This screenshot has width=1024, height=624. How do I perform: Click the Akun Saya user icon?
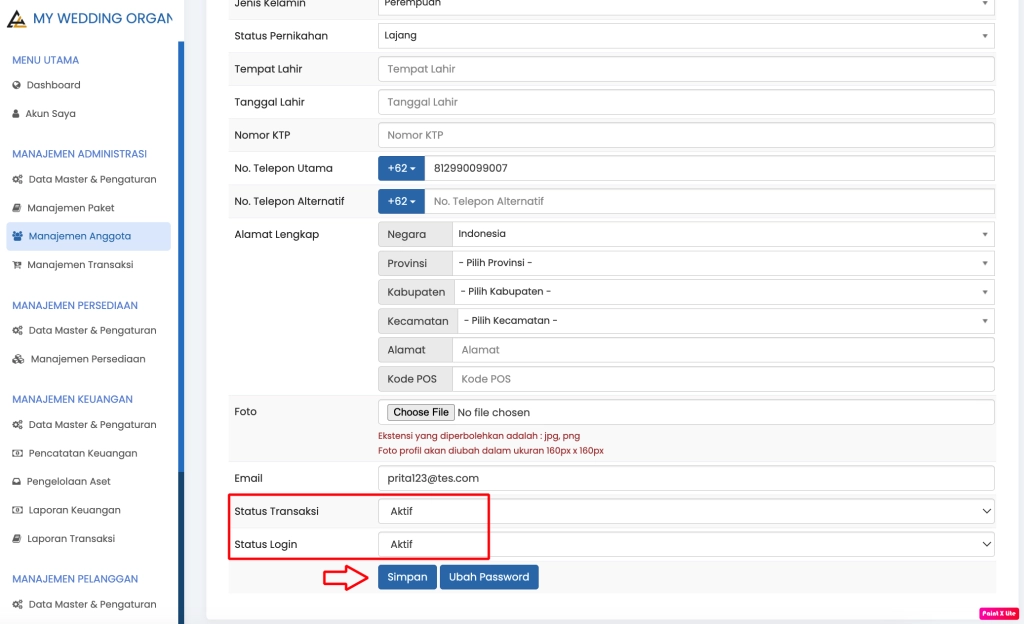pos(16,114)
